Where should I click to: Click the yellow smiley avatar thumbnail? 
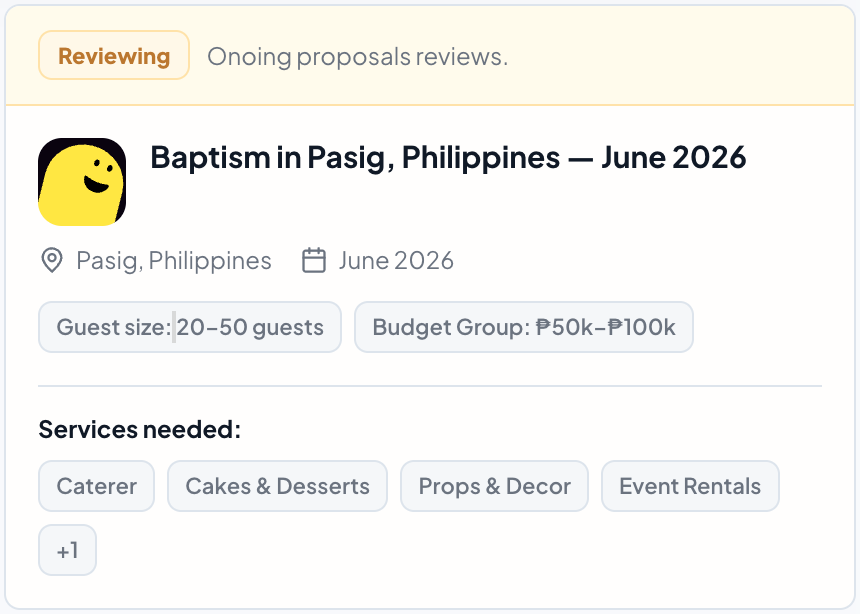(82, 182)
